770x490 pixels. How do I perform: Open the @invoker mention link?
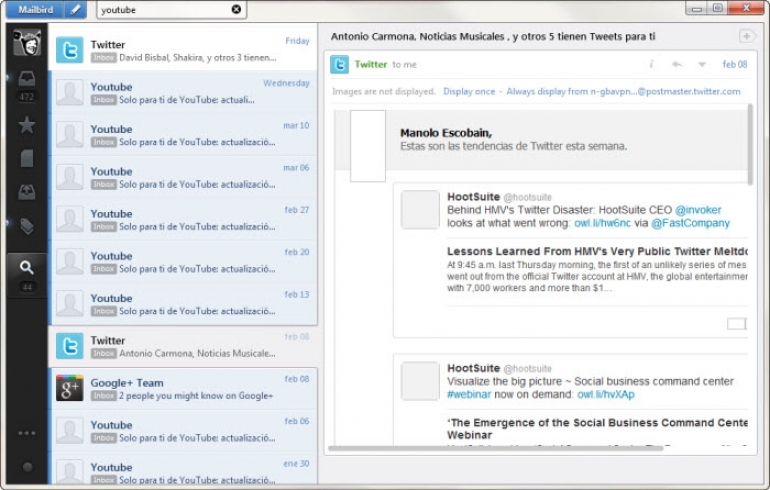[698, 210]
